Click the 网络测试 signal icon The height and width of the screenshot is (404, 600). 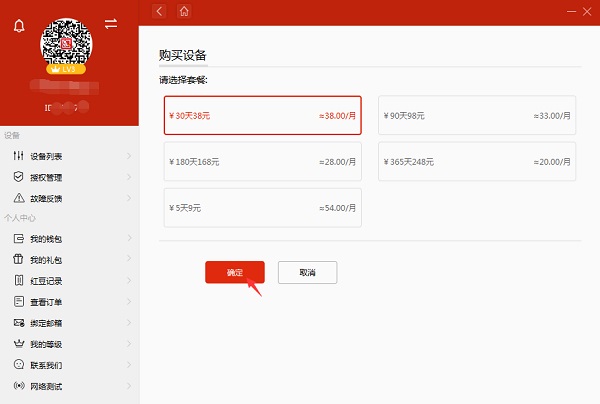pos(19,385)
